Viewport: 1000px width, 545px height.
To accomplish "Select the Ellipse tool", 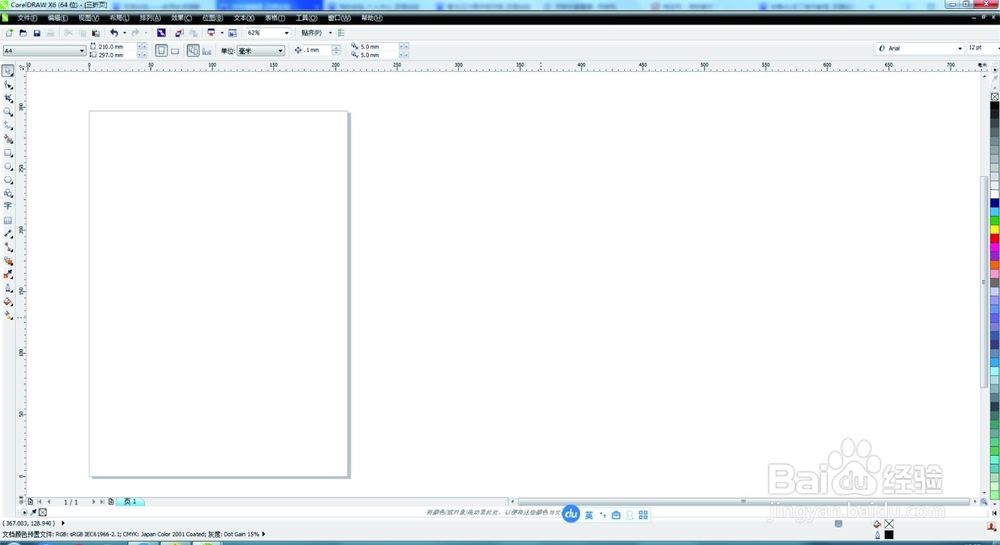I will pos(8,166).
